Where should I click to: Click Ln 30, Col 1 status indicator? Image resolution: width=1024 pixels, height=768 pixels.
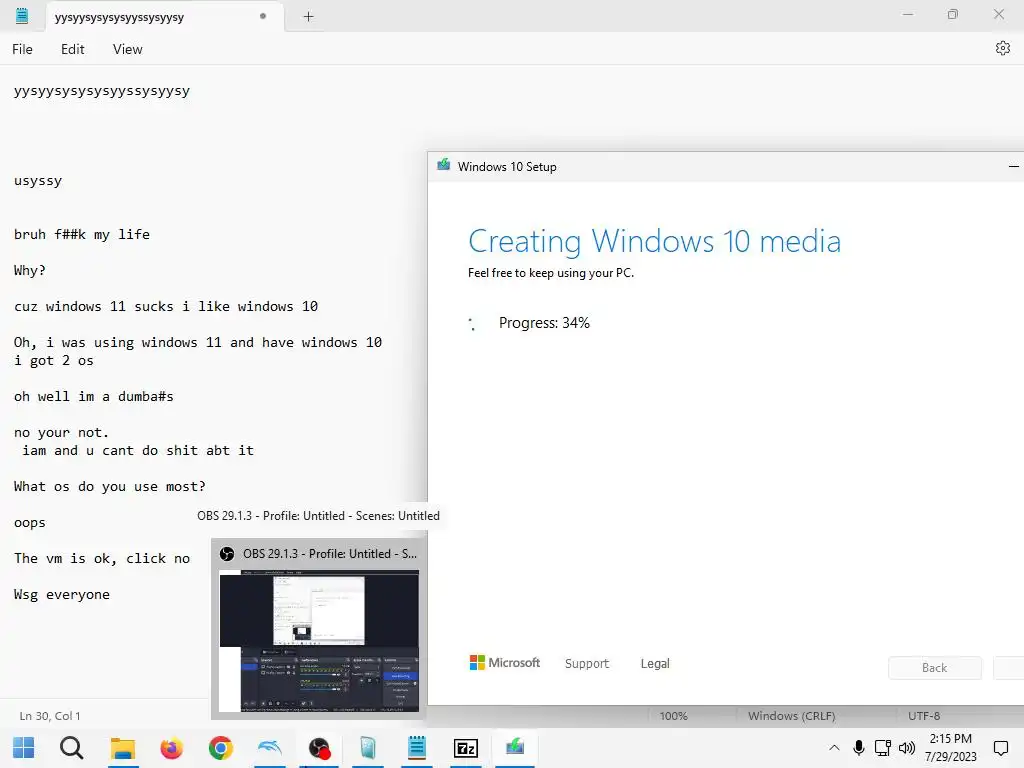pos(50,716)
